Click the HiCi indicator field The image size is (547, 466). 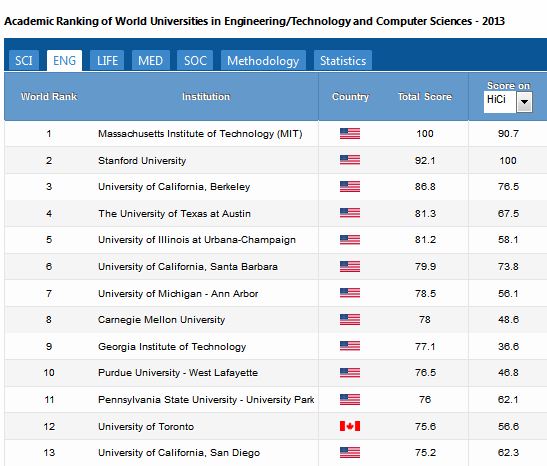coord(500,102)
